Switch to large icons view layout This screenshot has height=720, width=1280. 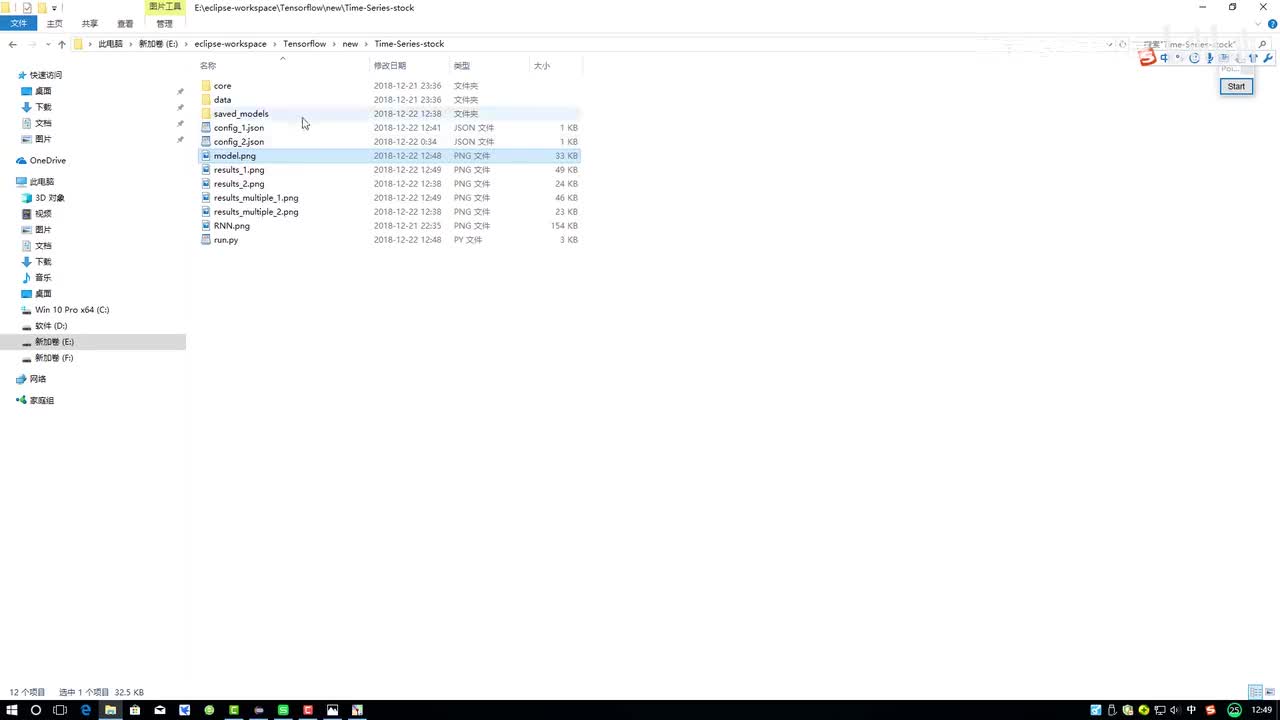coord(1269,692)
